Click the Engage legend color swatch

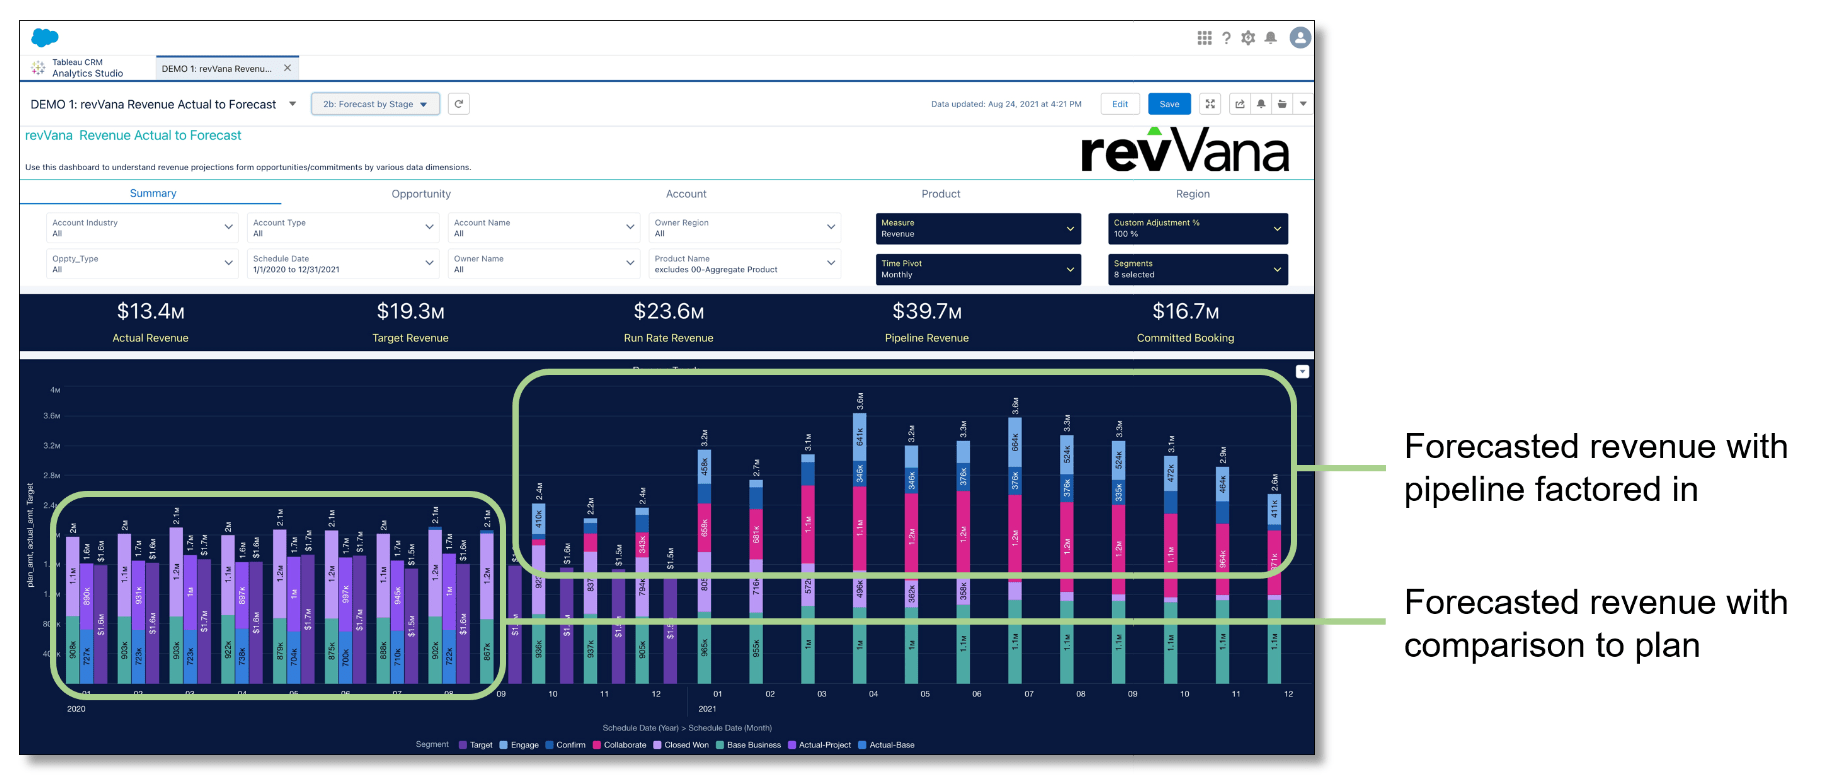coord(504,745)
